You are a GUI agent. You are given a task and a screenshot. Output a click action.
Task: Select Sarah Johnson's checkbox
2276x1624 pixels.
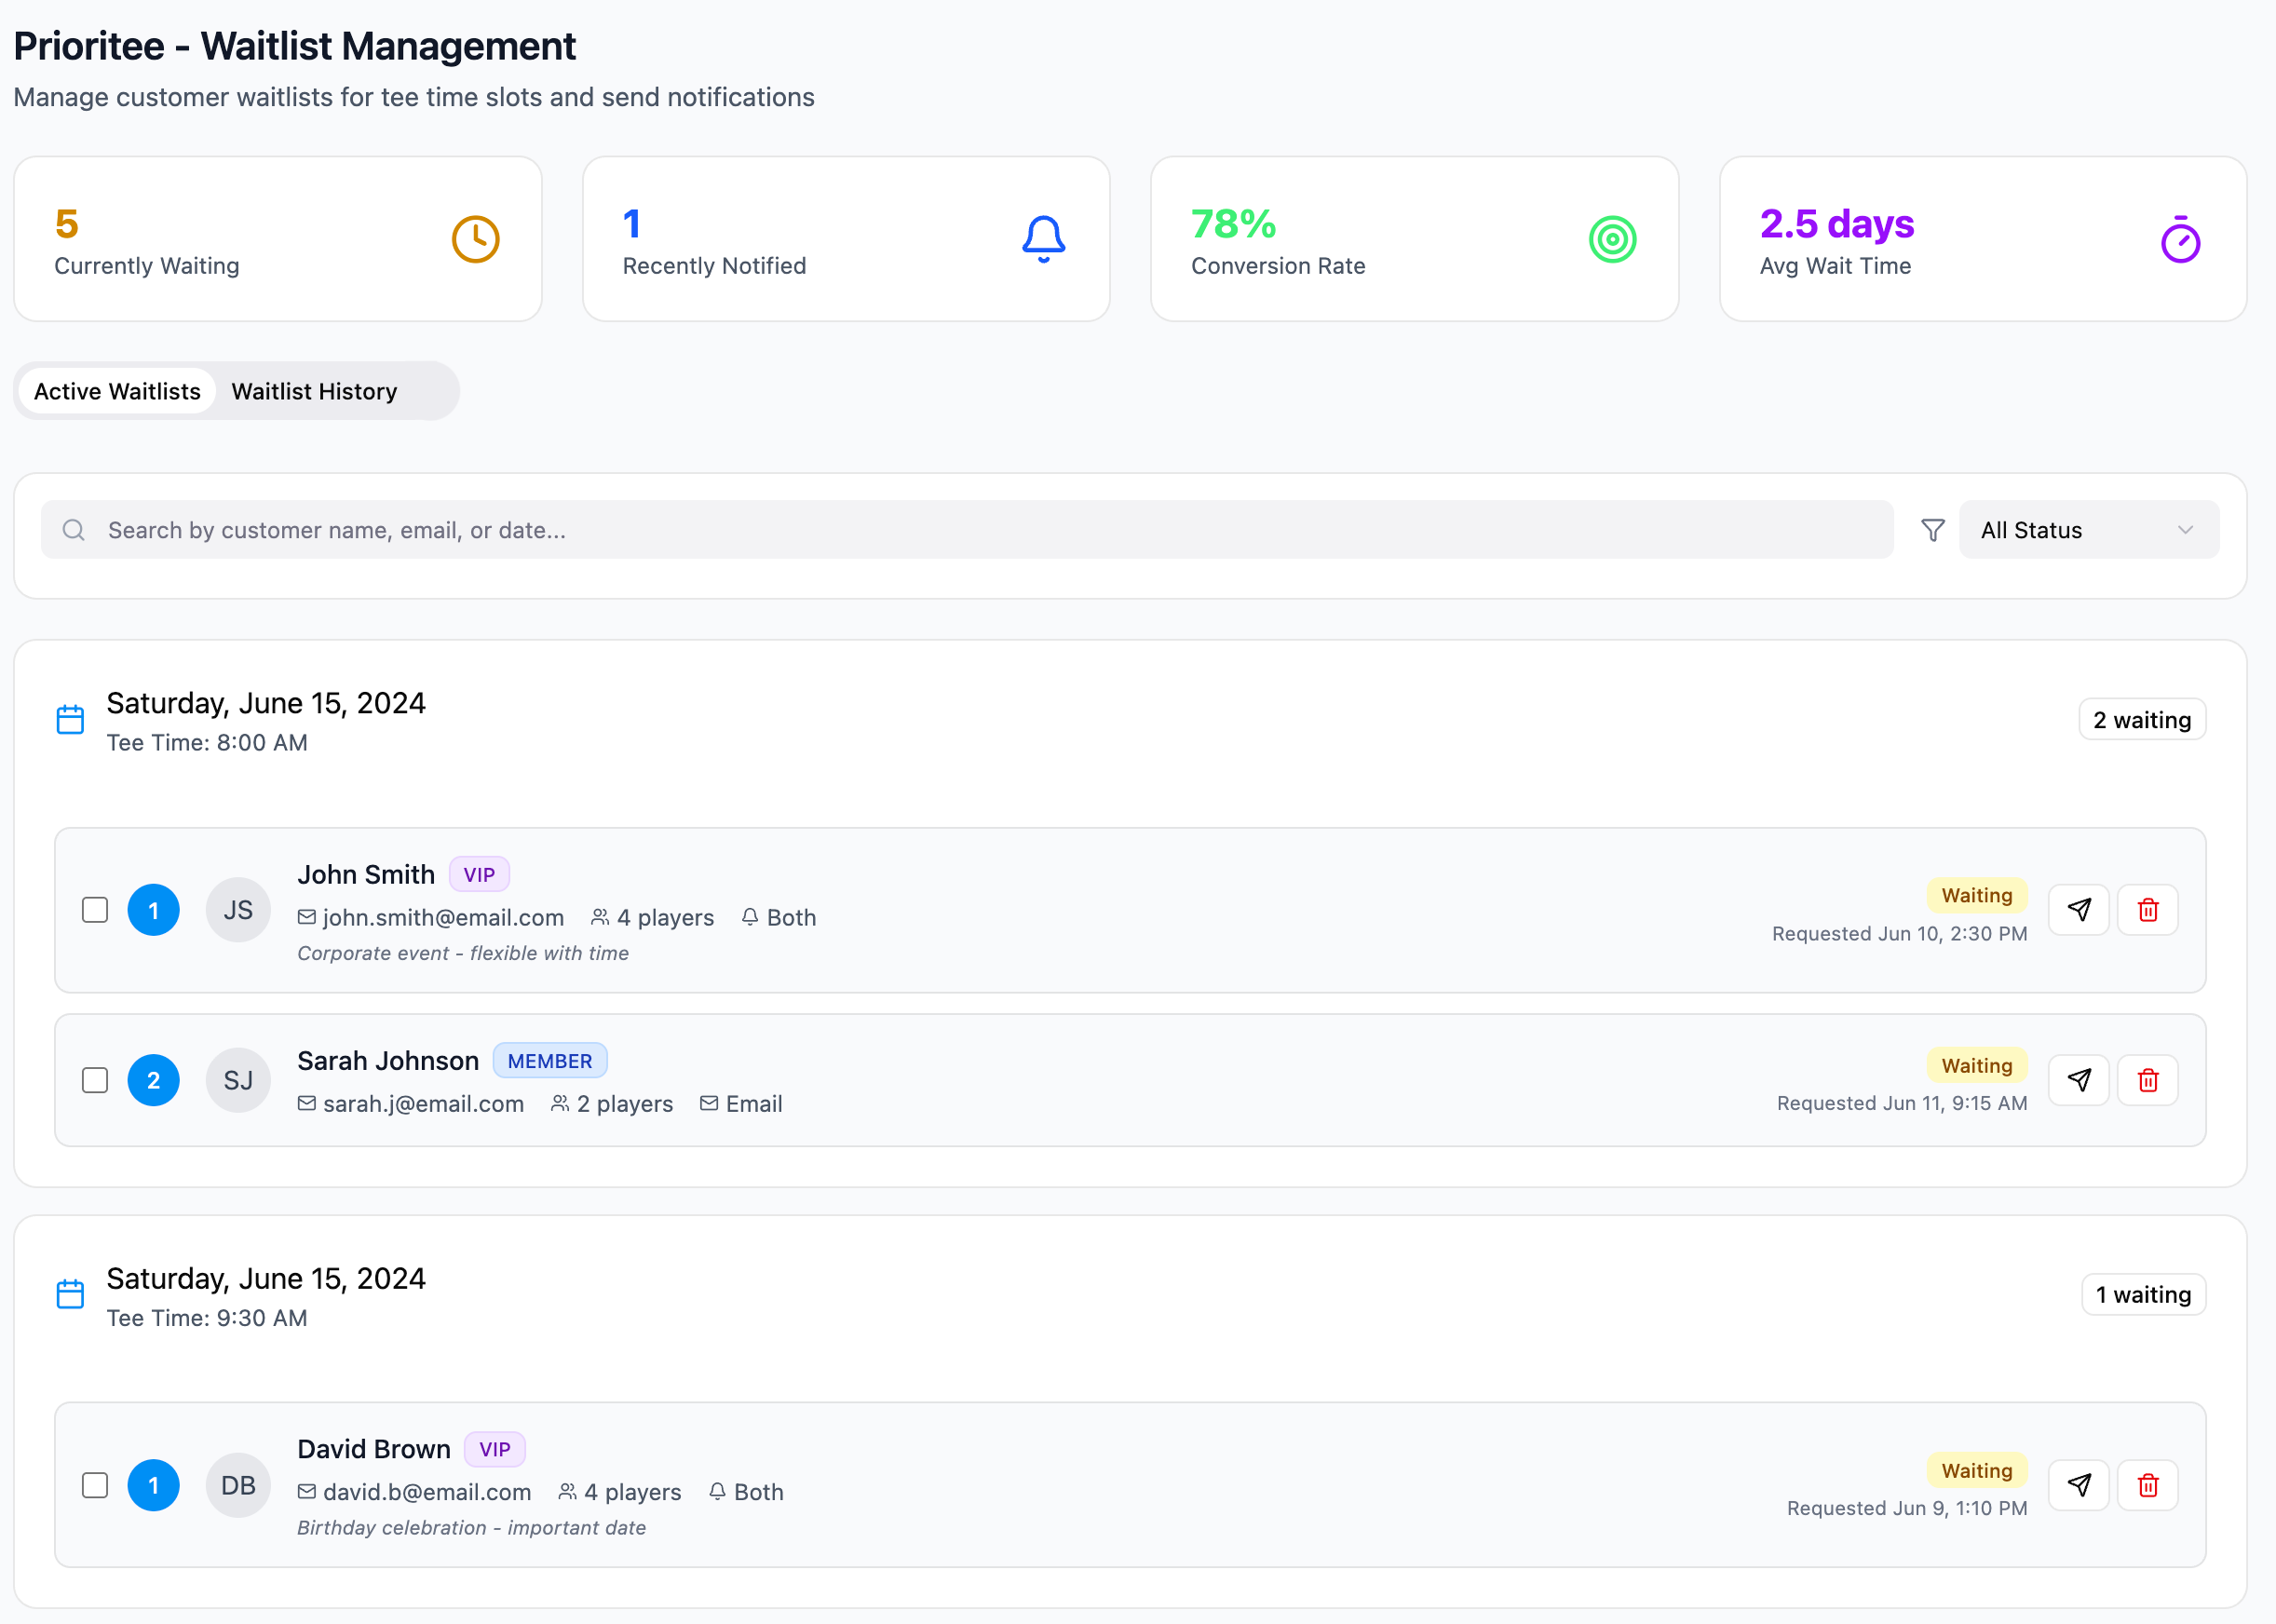click(95, 1080)
